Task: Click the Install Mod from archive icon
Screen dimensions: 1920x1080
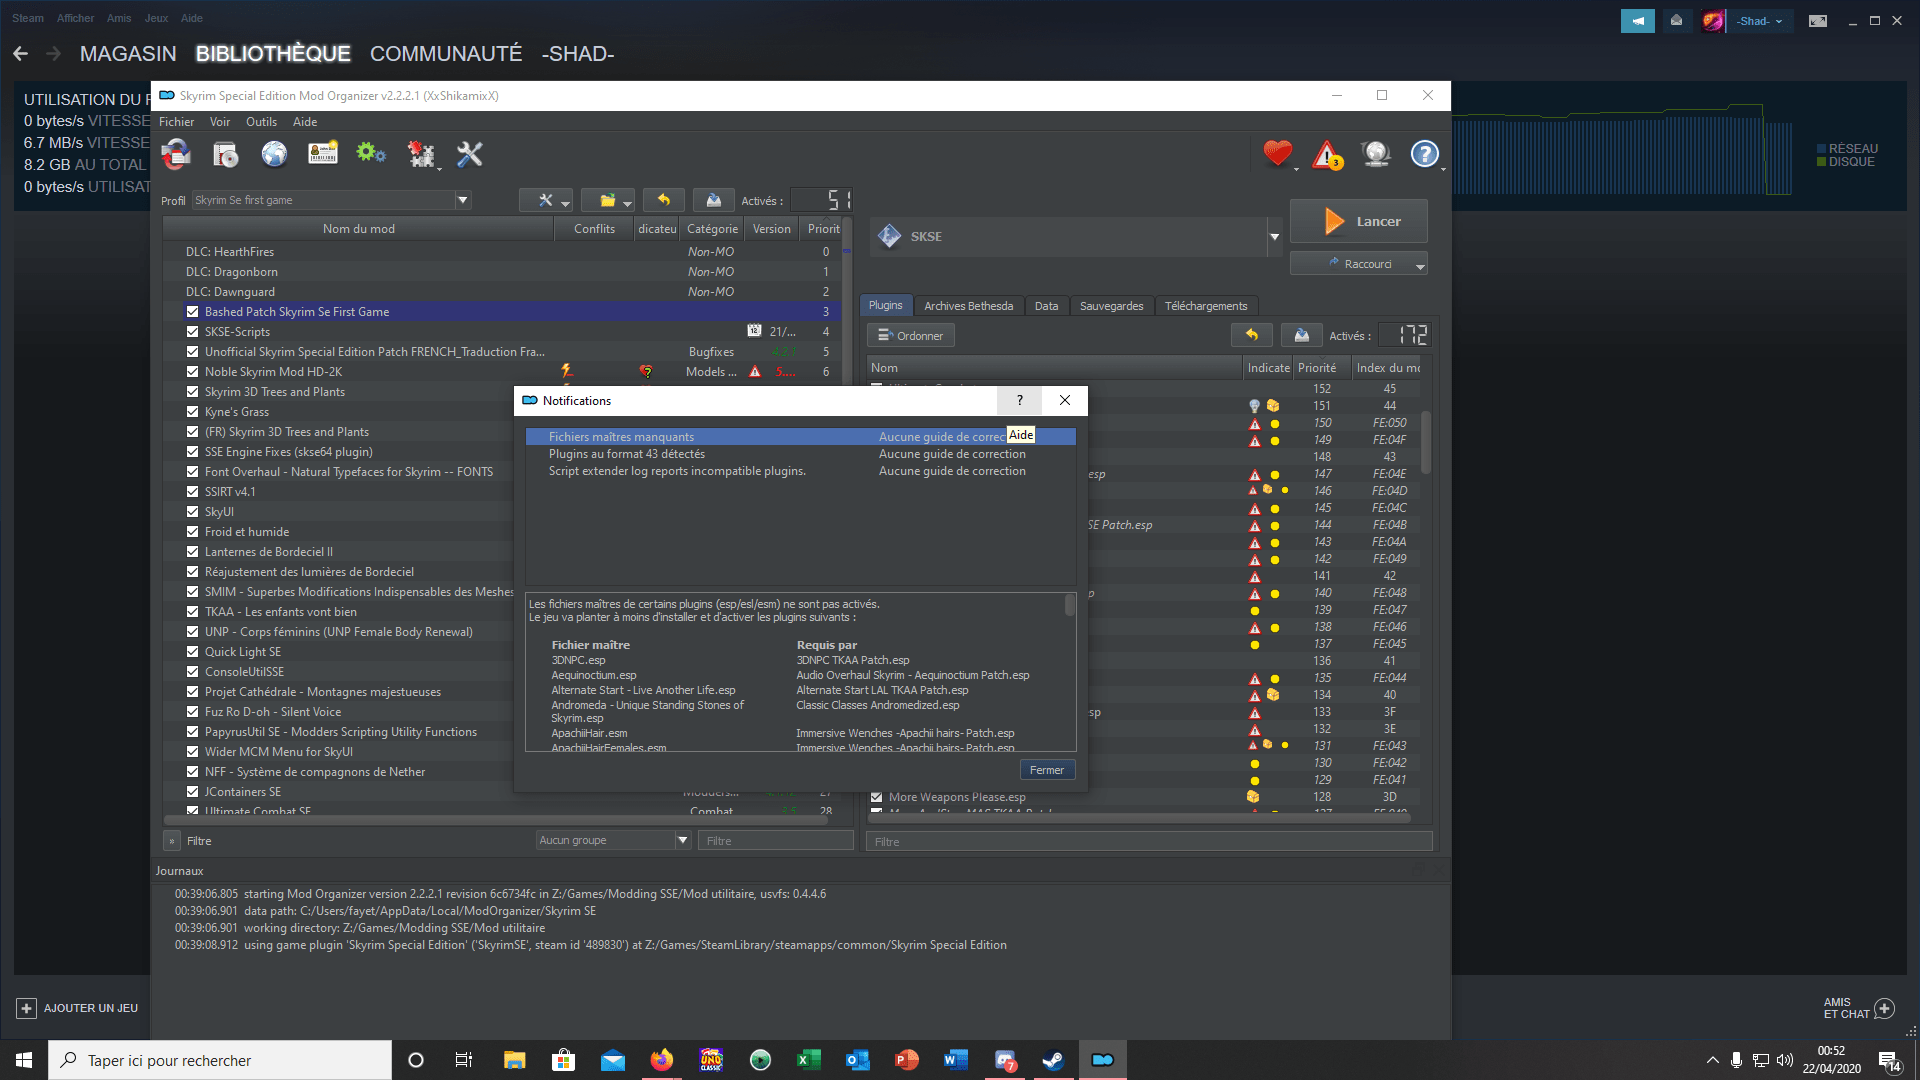Action: click(x=225, y=154)
